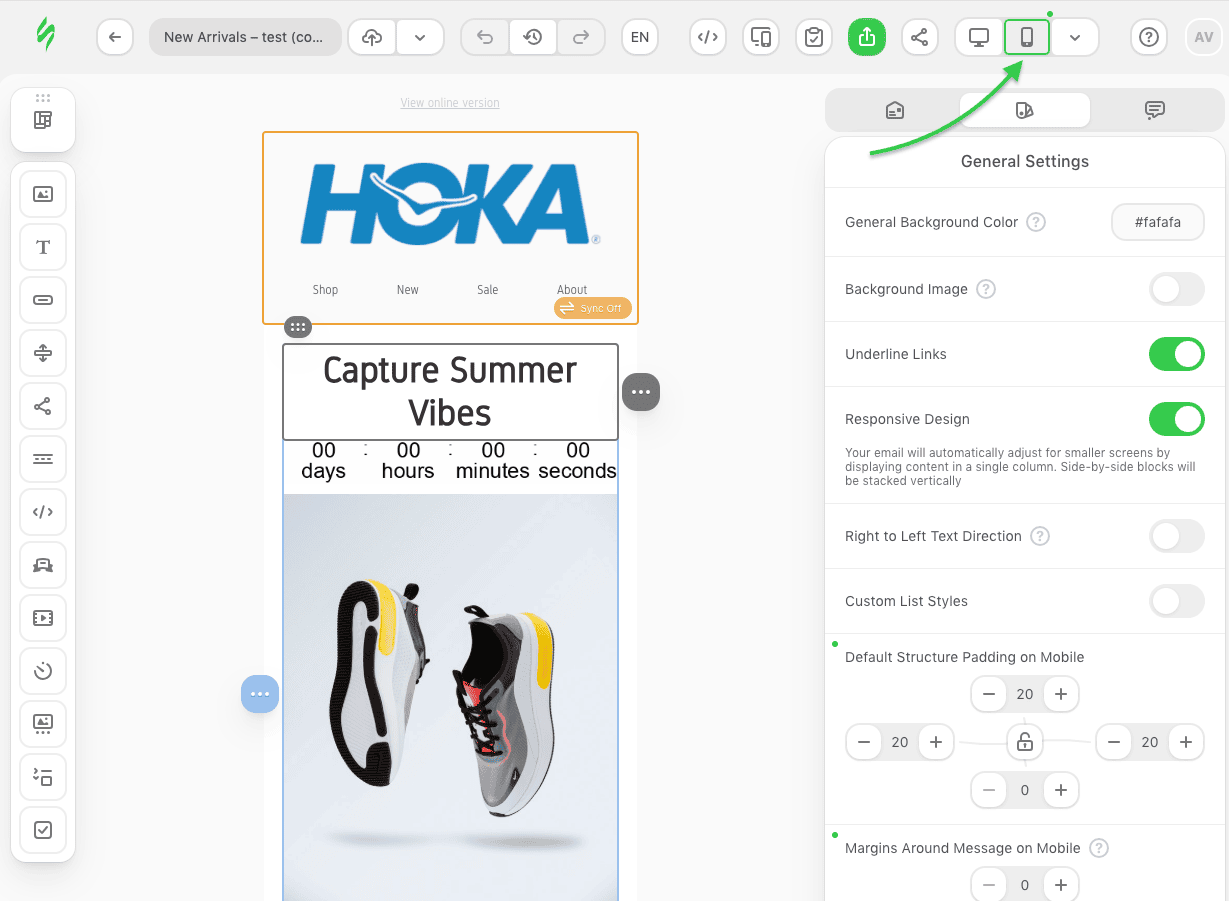
Task: Disable Underline Links
Action: (1177, 354)
